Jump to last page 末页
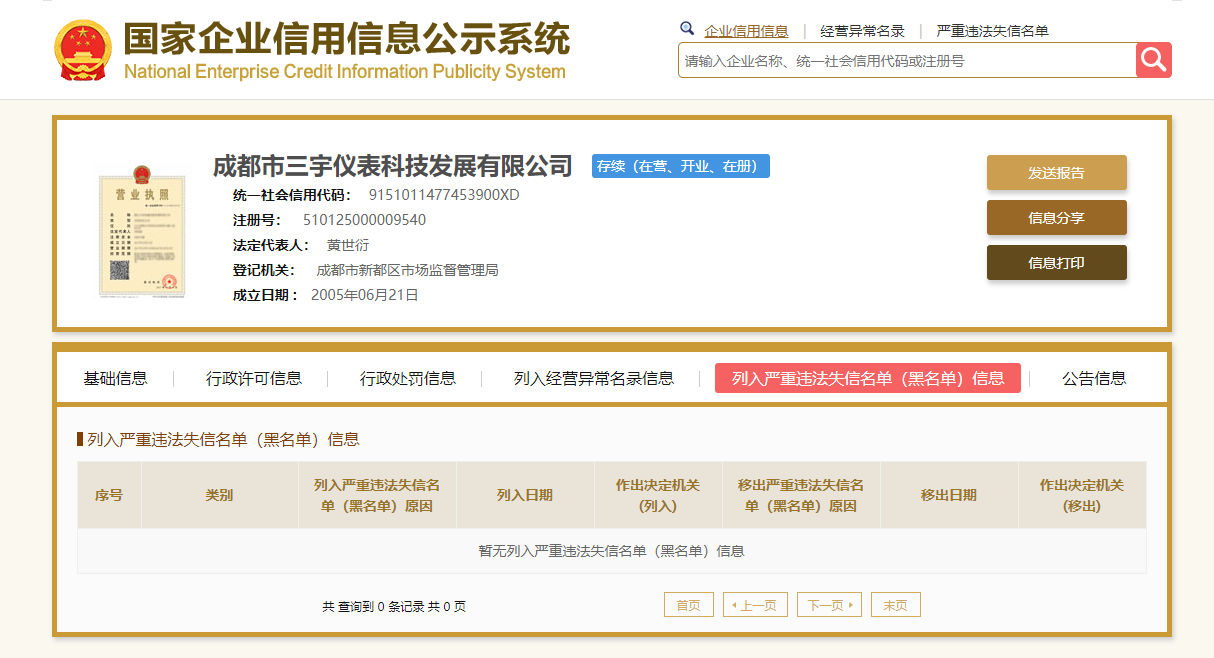1214x658 pixels. point(896,605)
